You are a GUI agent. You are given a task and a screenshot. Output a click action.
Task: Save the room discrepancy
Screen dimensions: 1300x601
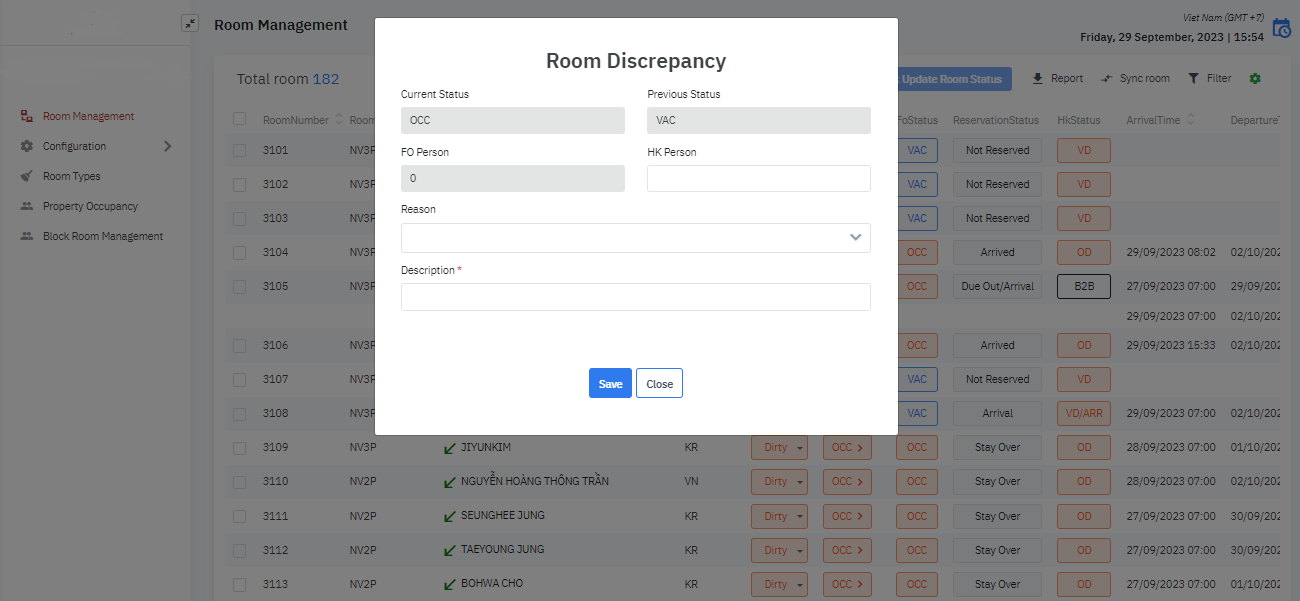coord(610,384)
